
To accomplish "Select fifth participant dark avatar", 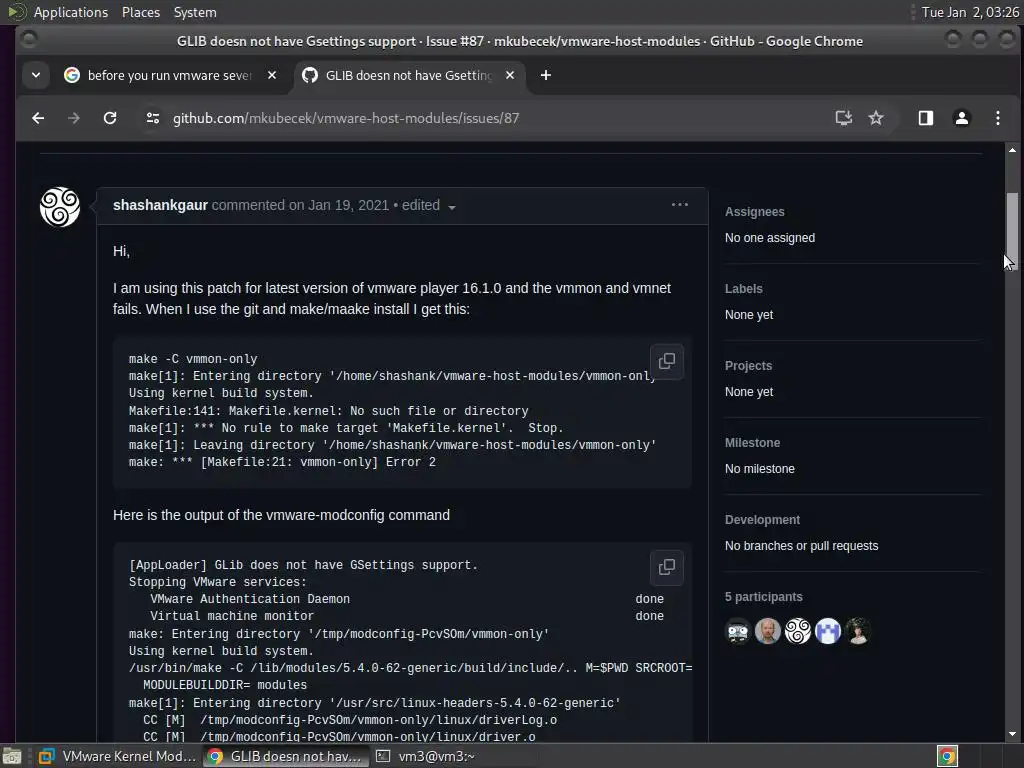I will pos(858,632).
